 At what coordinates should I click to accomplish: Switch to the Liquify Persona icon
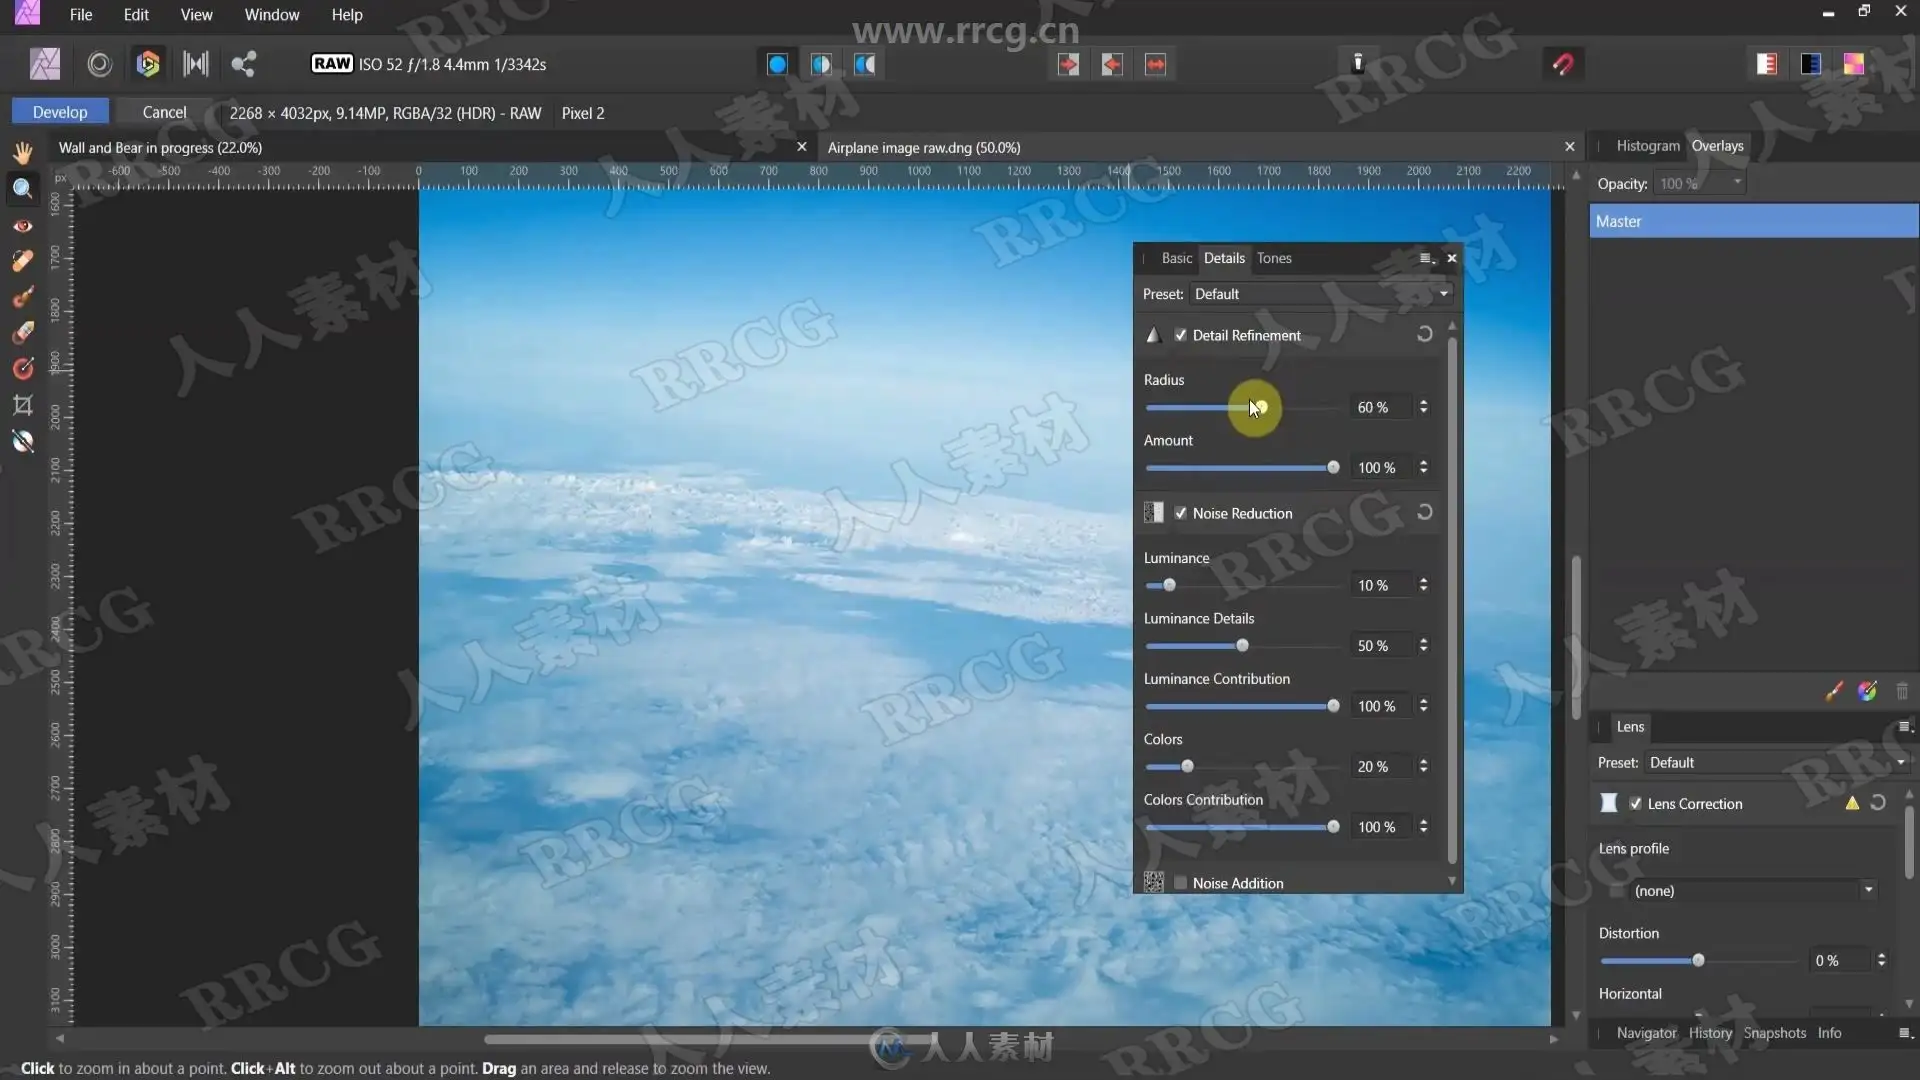pos(99,64)
